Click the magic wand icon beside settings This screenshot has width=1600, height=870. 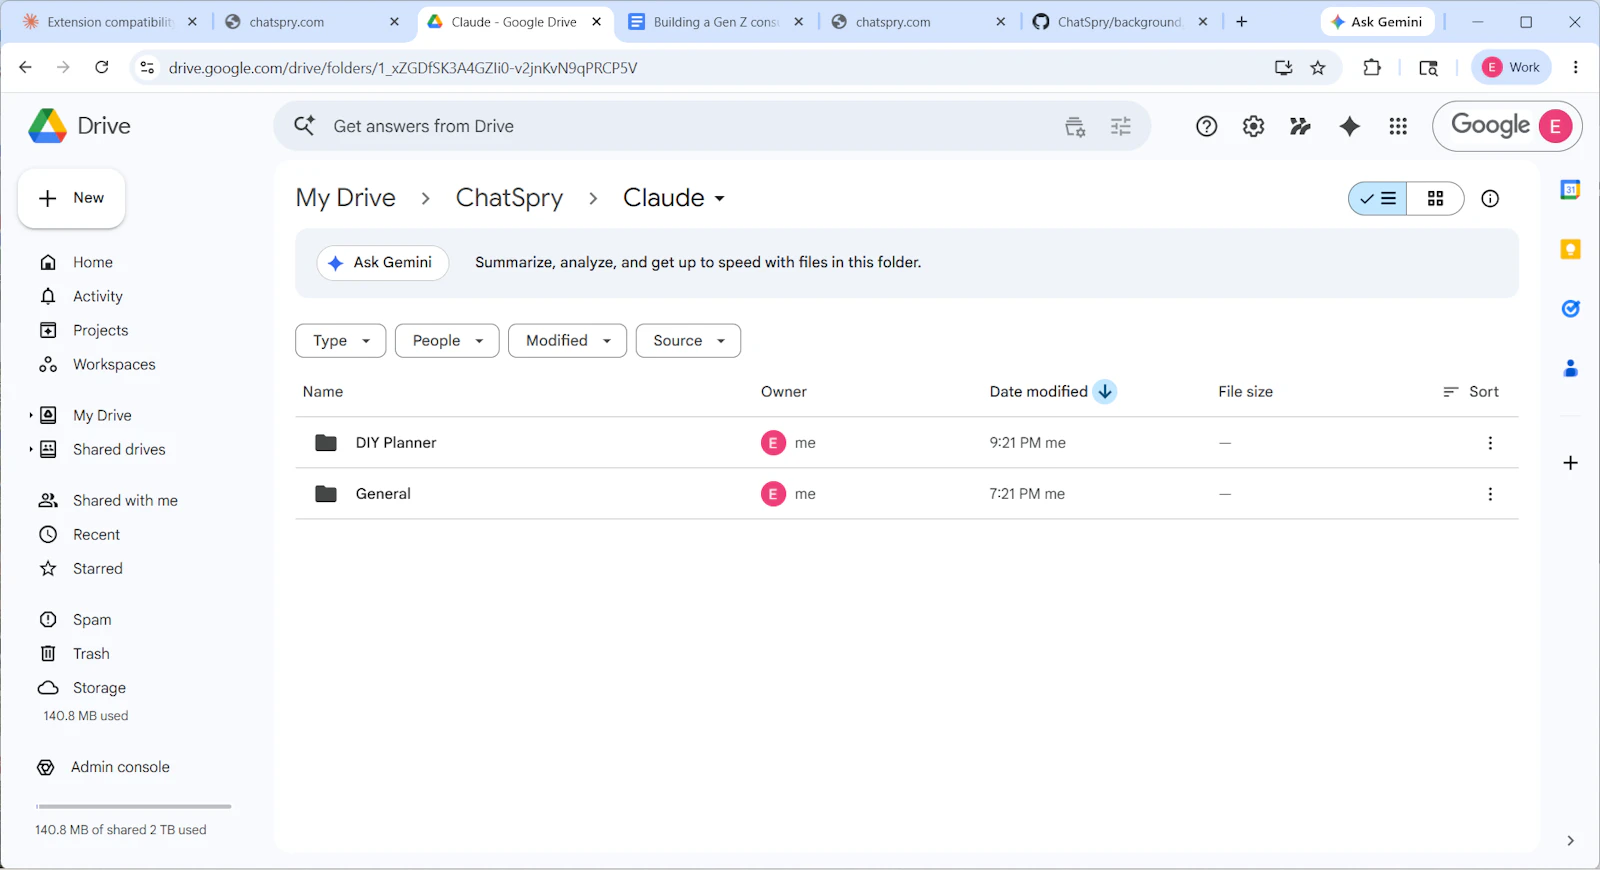point(1300,126)
